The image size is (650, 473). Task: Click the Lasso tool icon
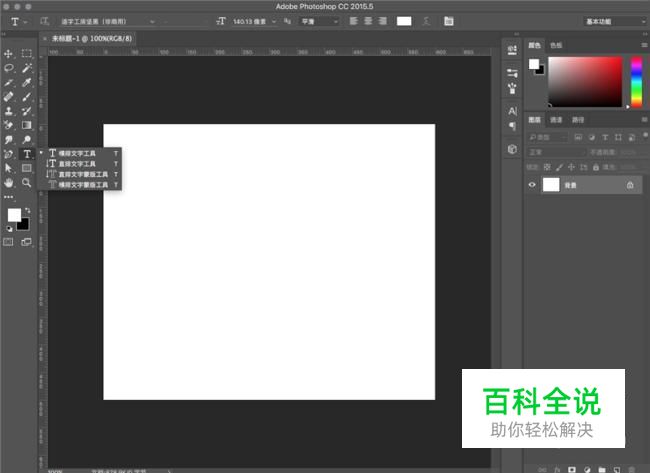click(x=9, y=68)
